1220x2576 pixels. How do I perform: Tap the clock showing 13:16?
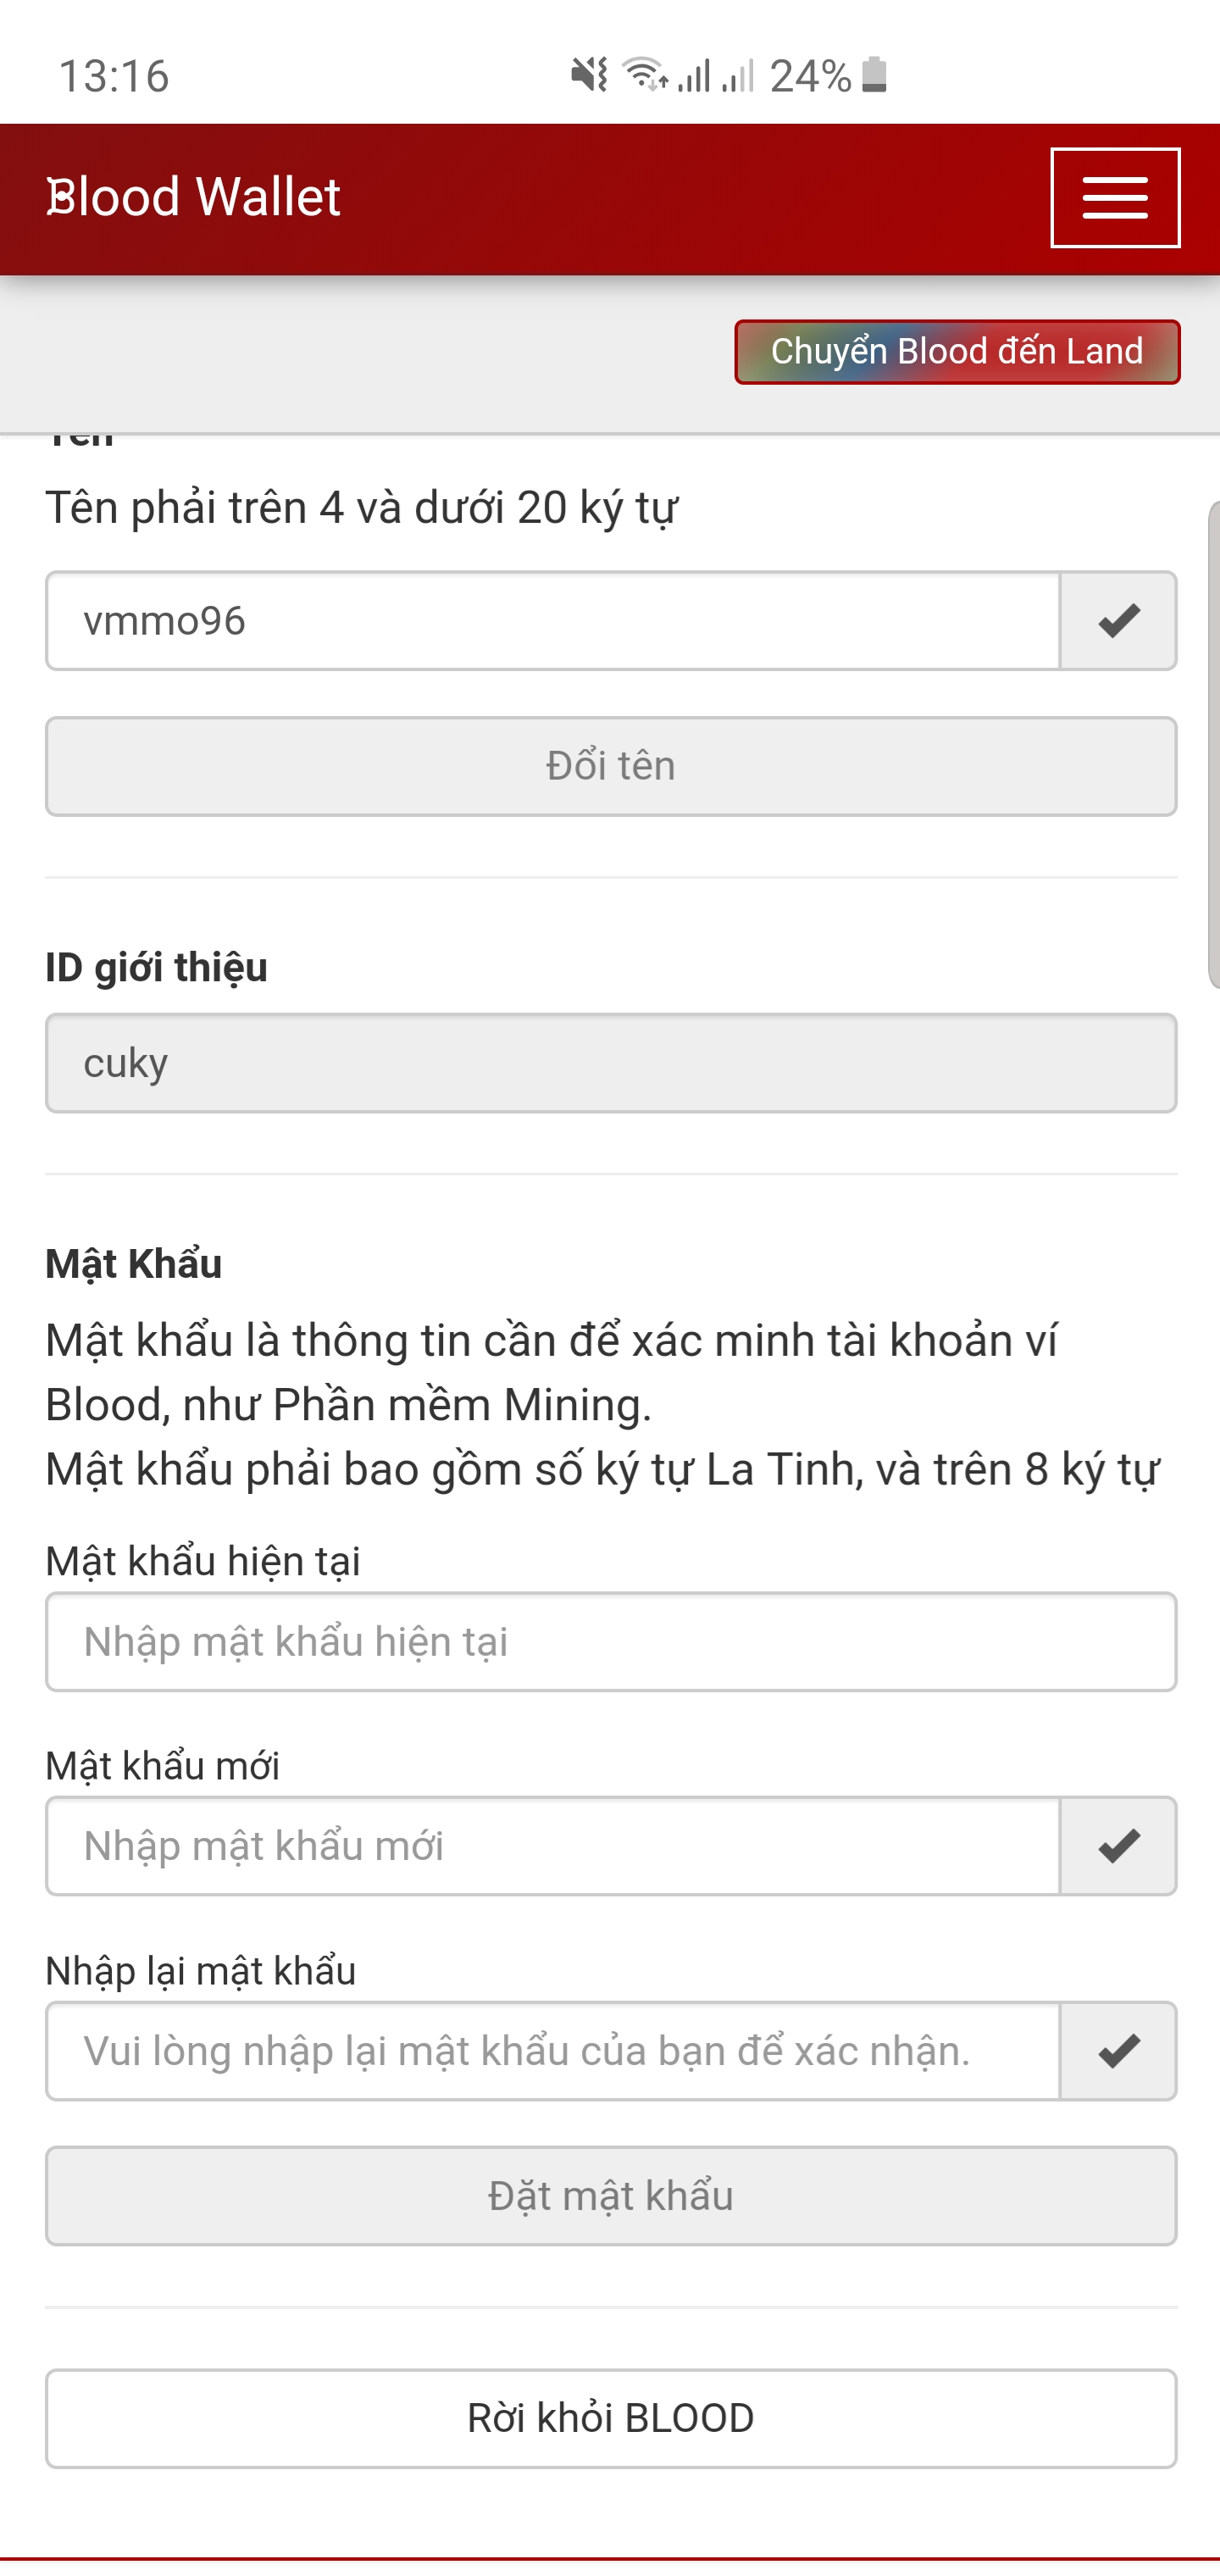[114, 76]
